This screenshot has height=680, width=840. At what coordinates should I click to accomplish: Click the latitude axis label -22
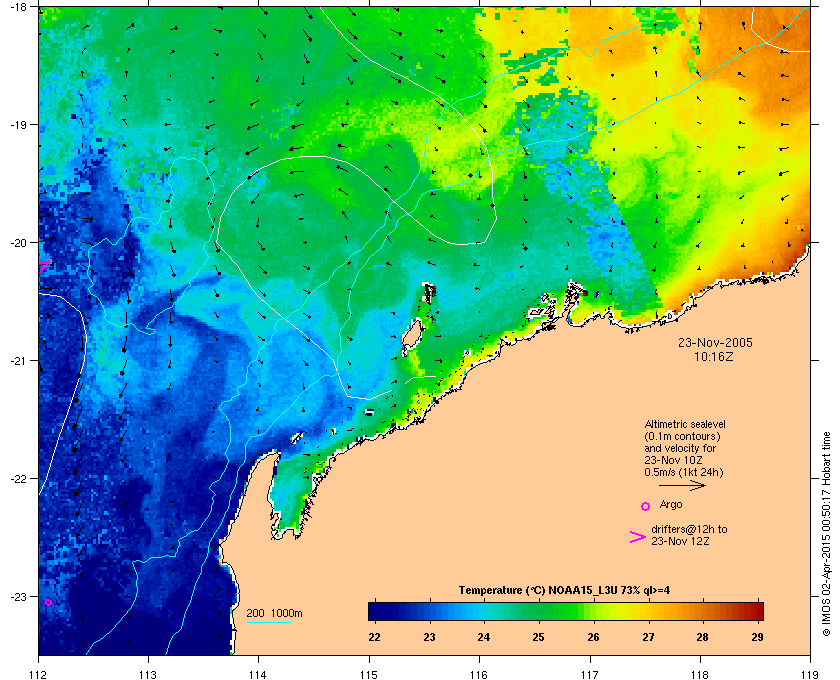point(19,478)
